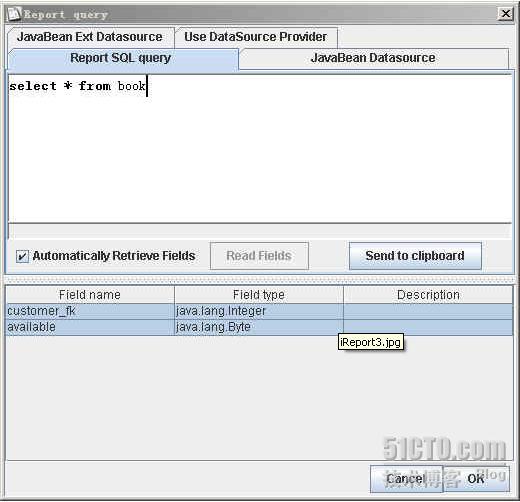Toggle Automatically Retrieve Fields checkbox
The width and height of the screenshot is (520, 502).
[x=22, y=256]
